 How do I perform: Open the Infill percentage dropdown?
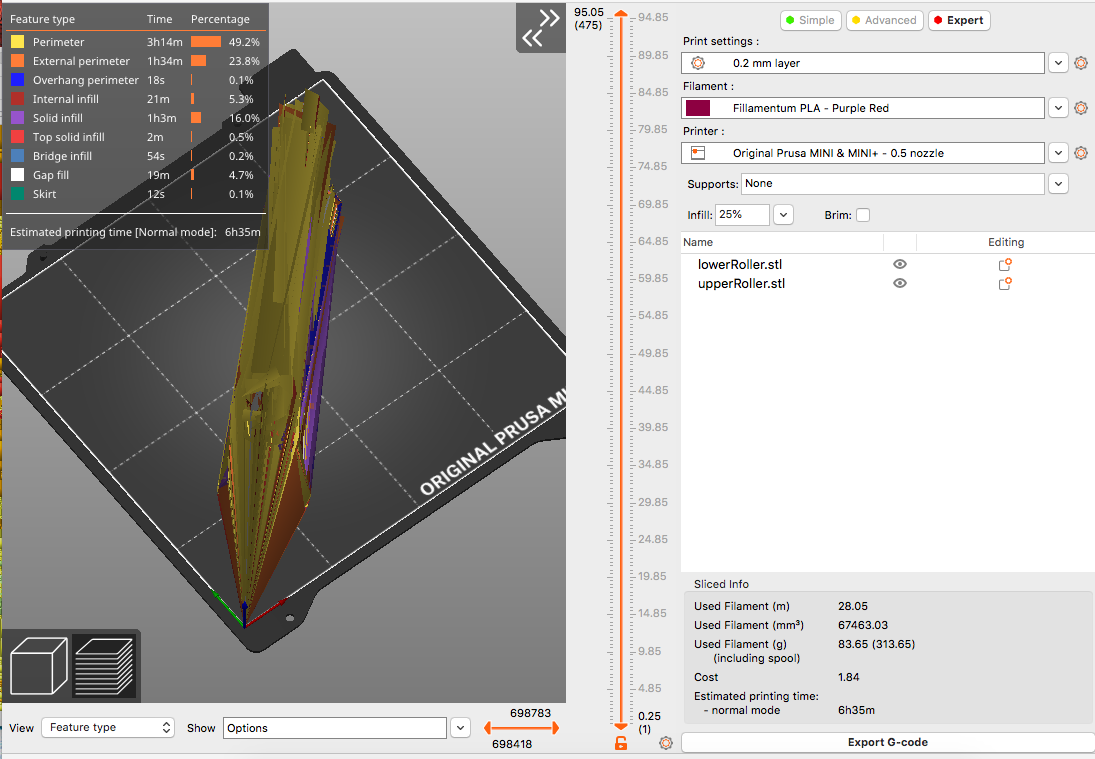783,214
